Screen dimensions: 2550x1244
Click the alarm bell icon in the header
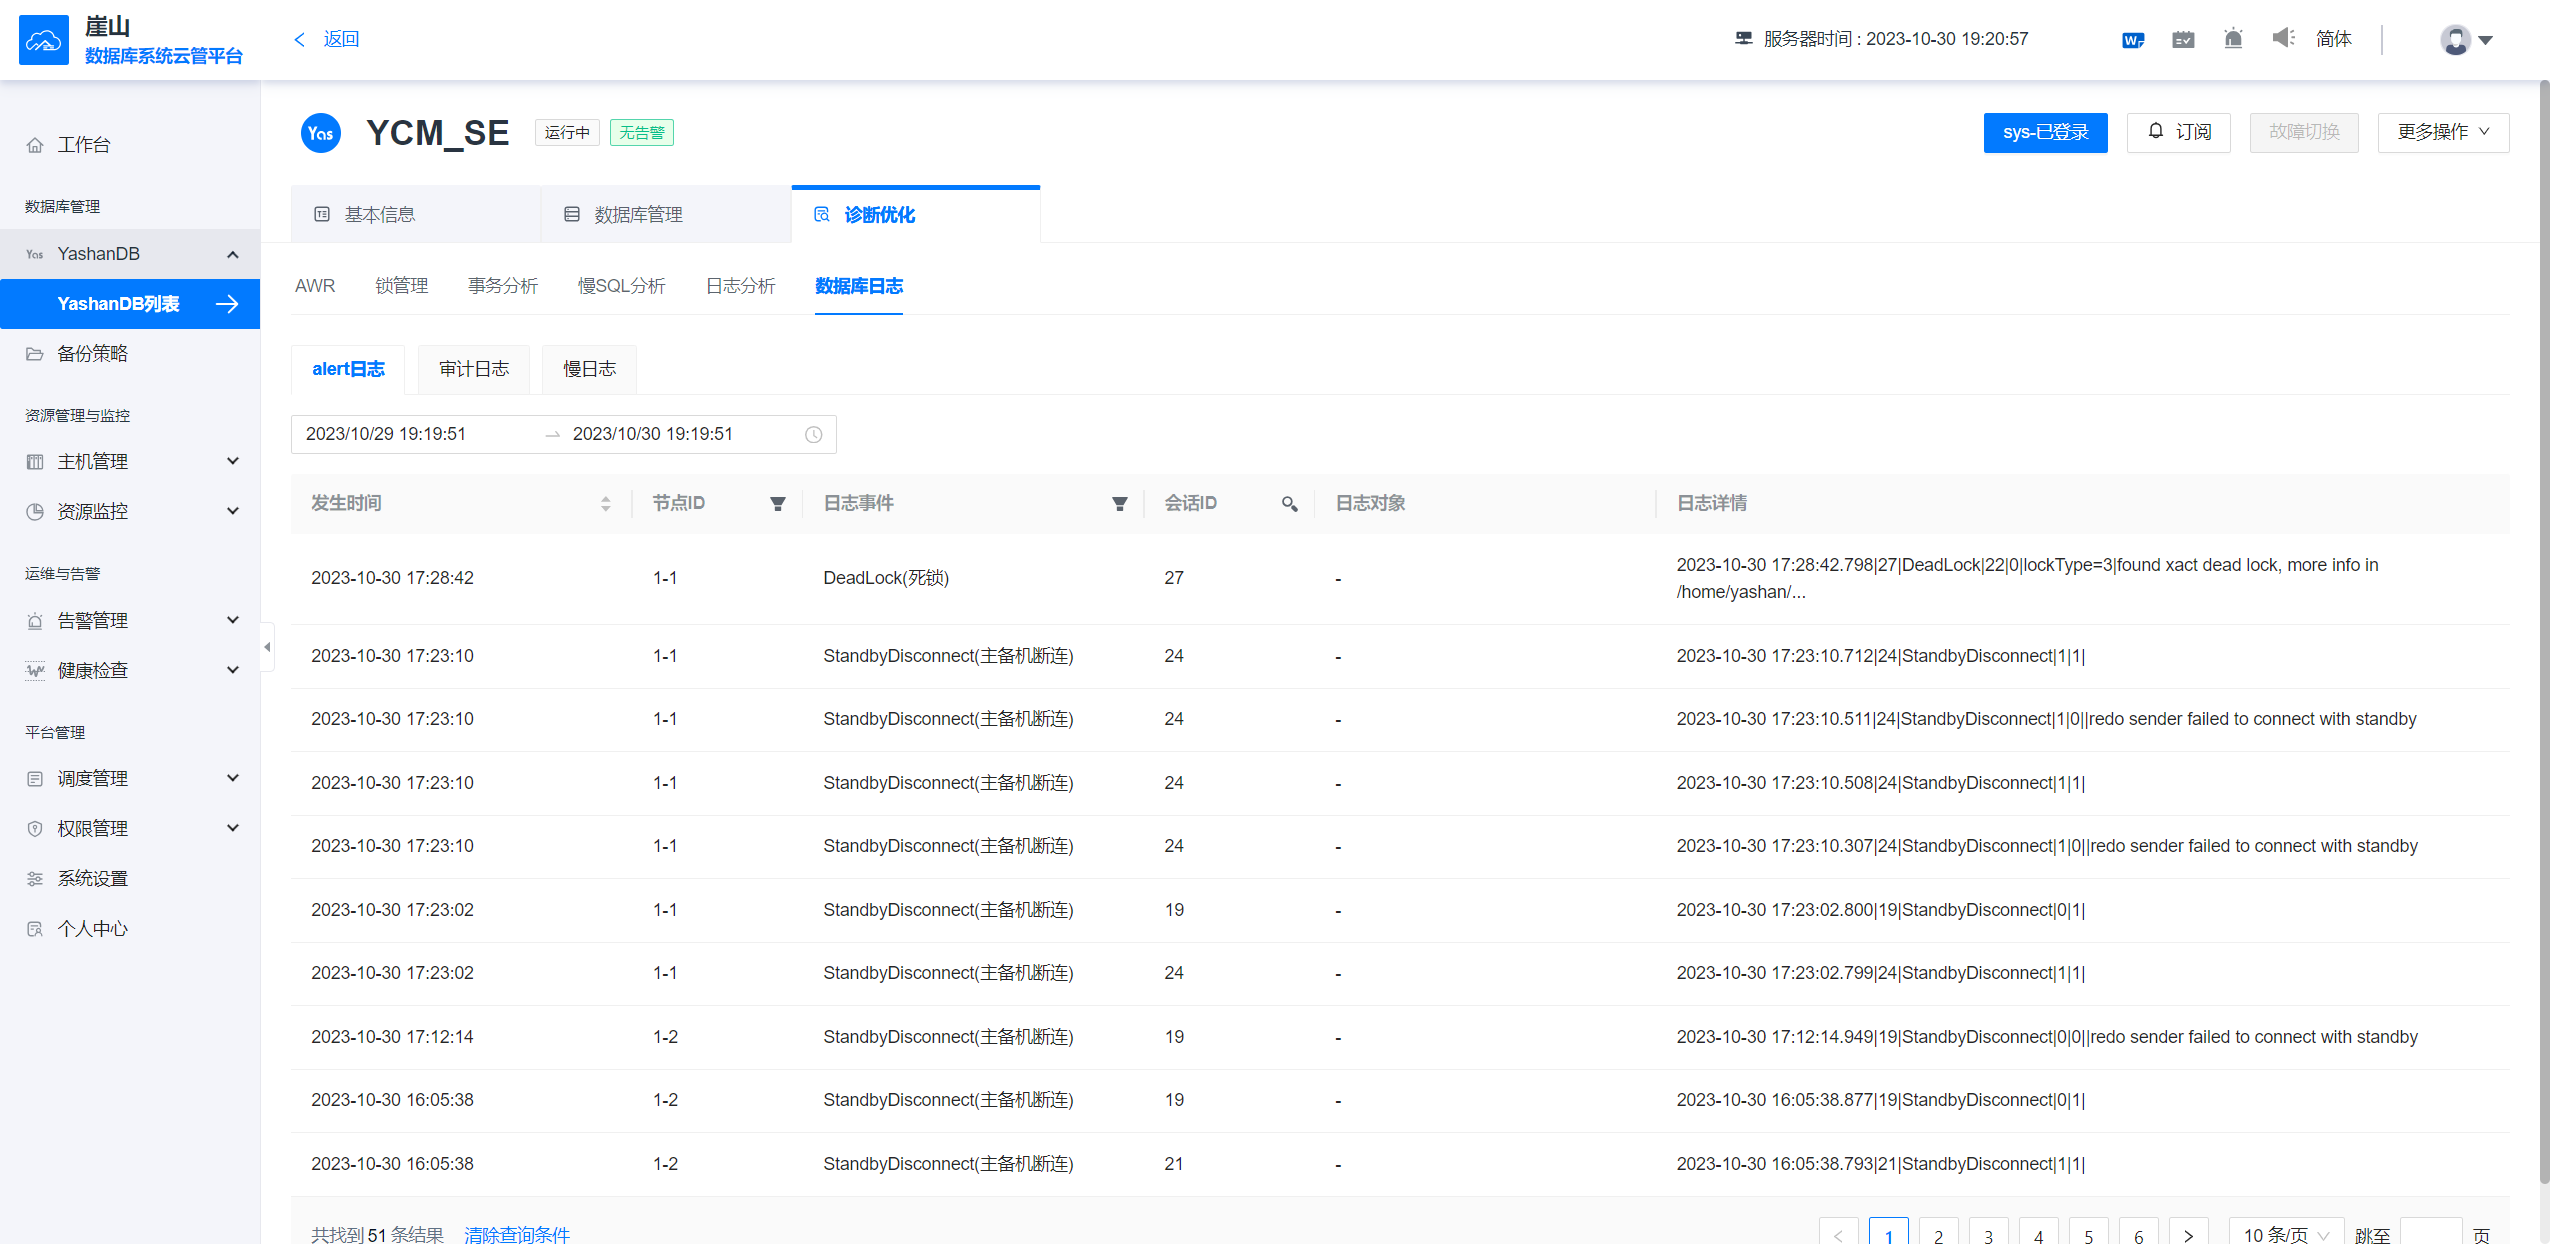click(x=2233, y=39)
